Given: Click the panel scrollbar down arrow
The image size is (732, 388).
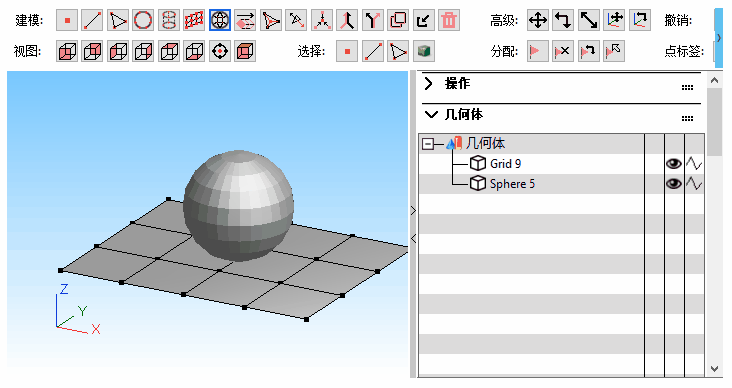Looking at the screenshot, I should point(714,369).
